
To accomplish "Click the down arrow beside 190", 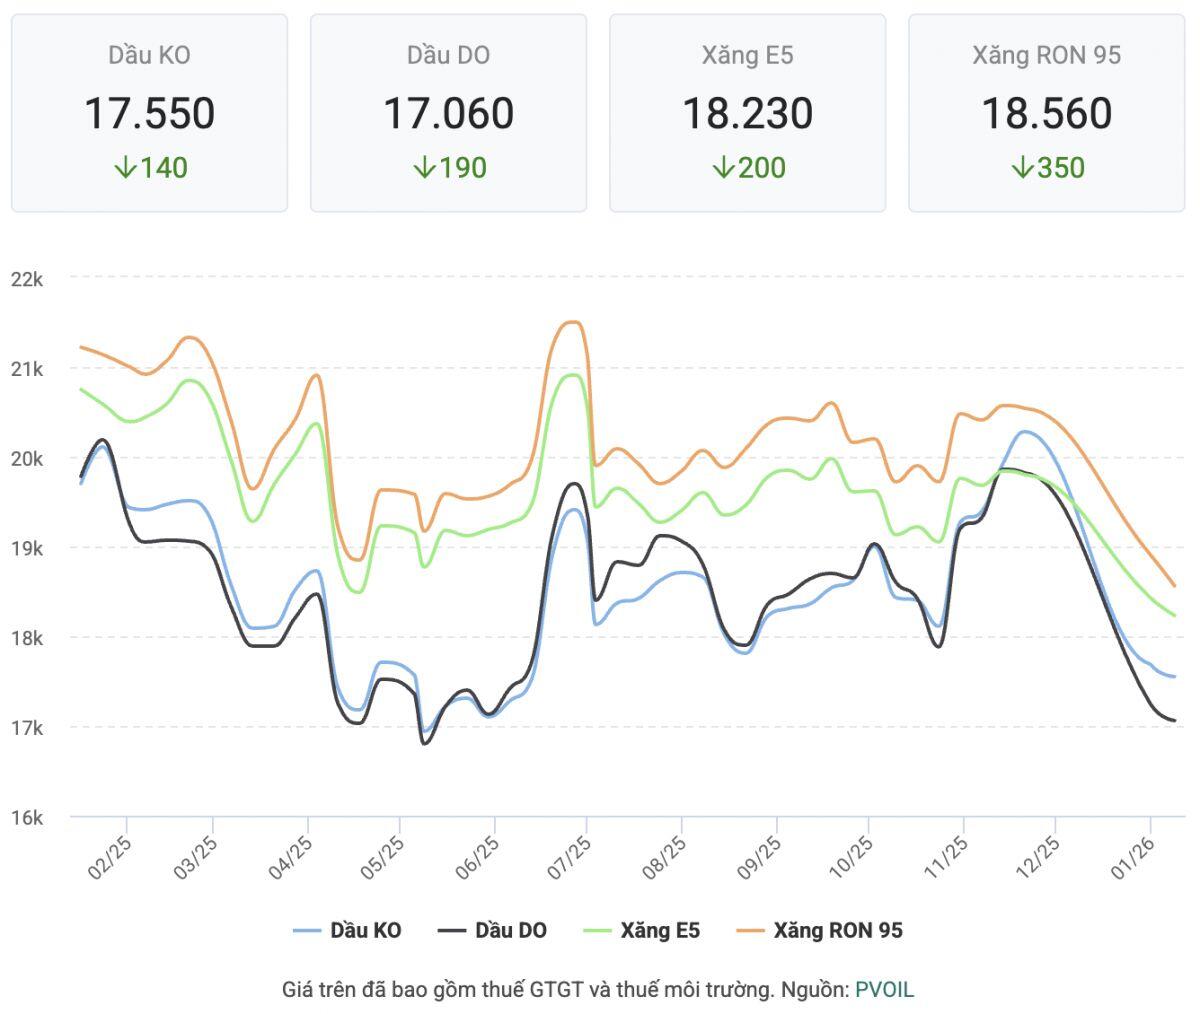I will pos(424,168).
